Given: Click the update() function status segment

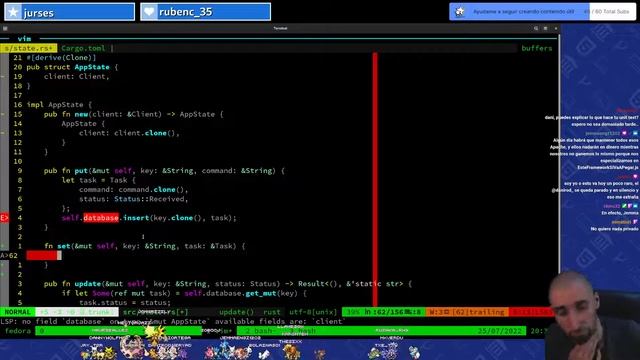Looking at the screenshot, I should 236,312.
